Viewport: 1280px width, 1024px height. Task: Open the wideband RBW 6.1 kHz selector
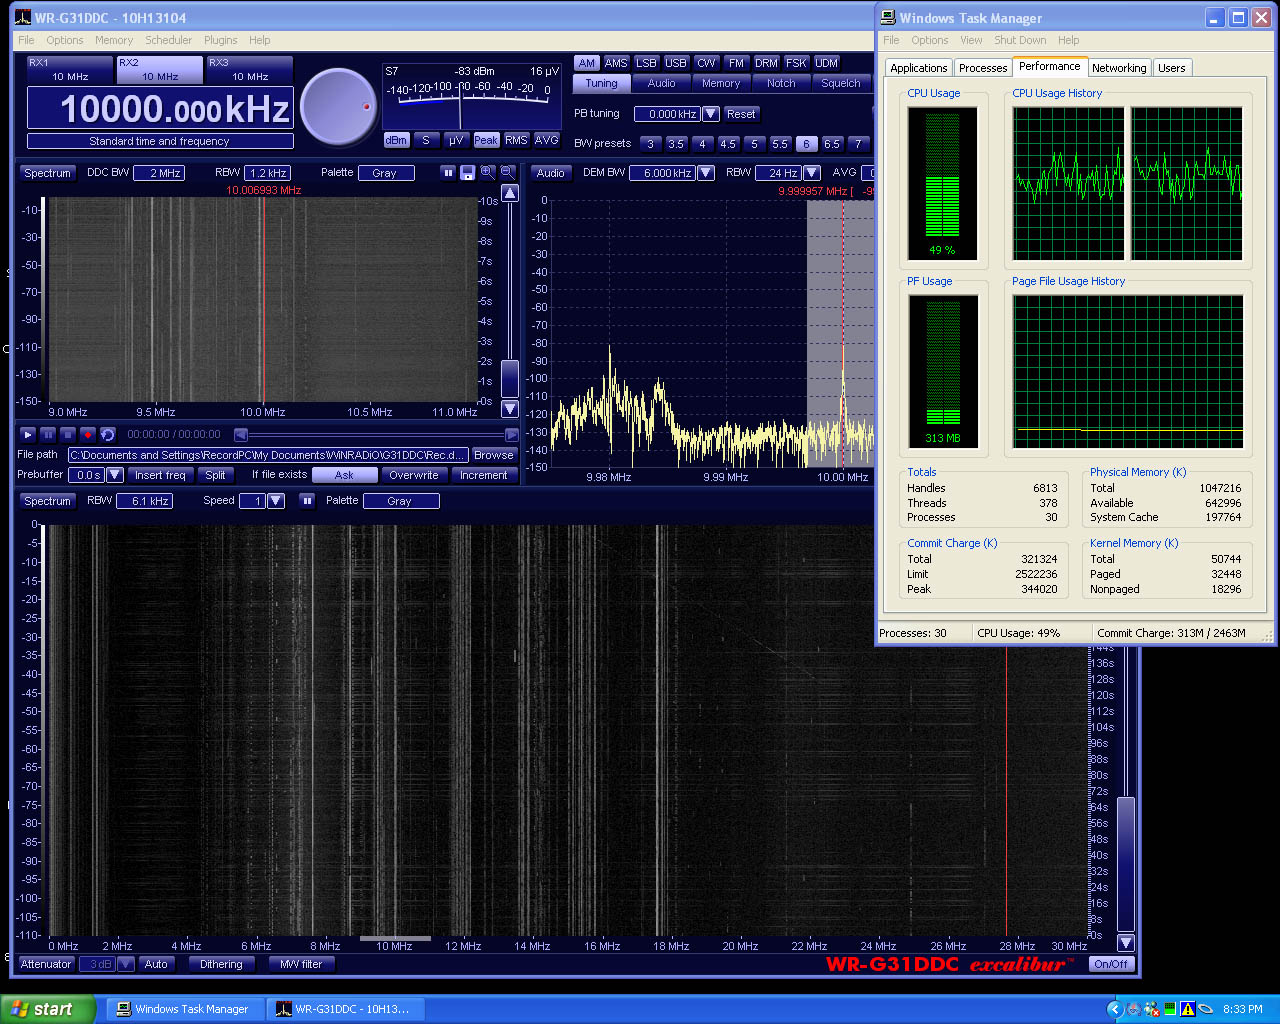coord(144,501)
